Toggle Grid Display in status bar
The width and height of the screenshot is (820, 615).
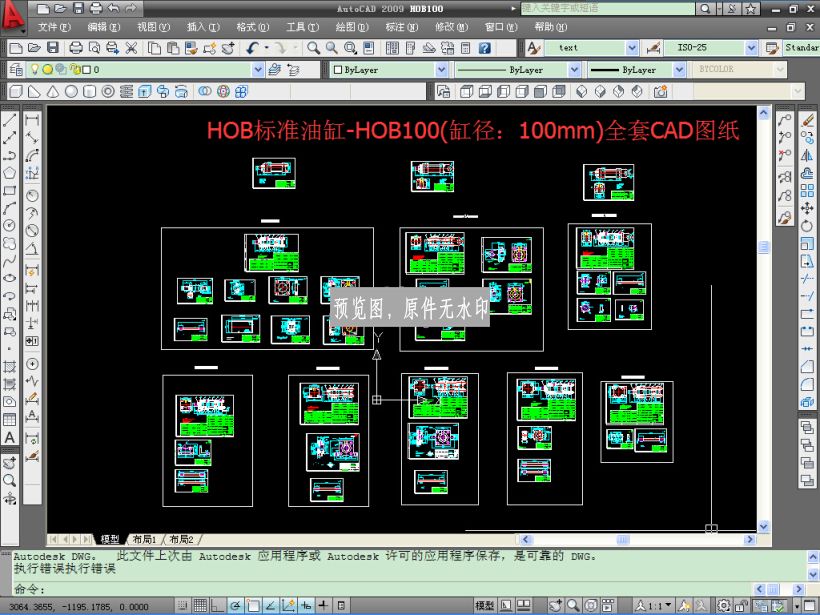pos(200,606)
